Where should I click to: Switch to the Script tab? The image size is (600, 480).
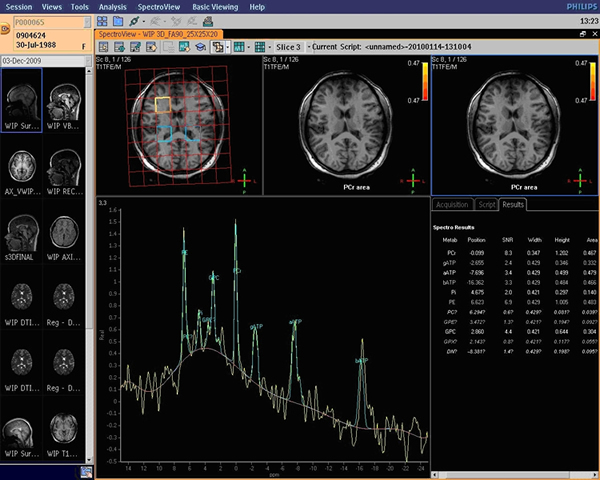(487, 204)
